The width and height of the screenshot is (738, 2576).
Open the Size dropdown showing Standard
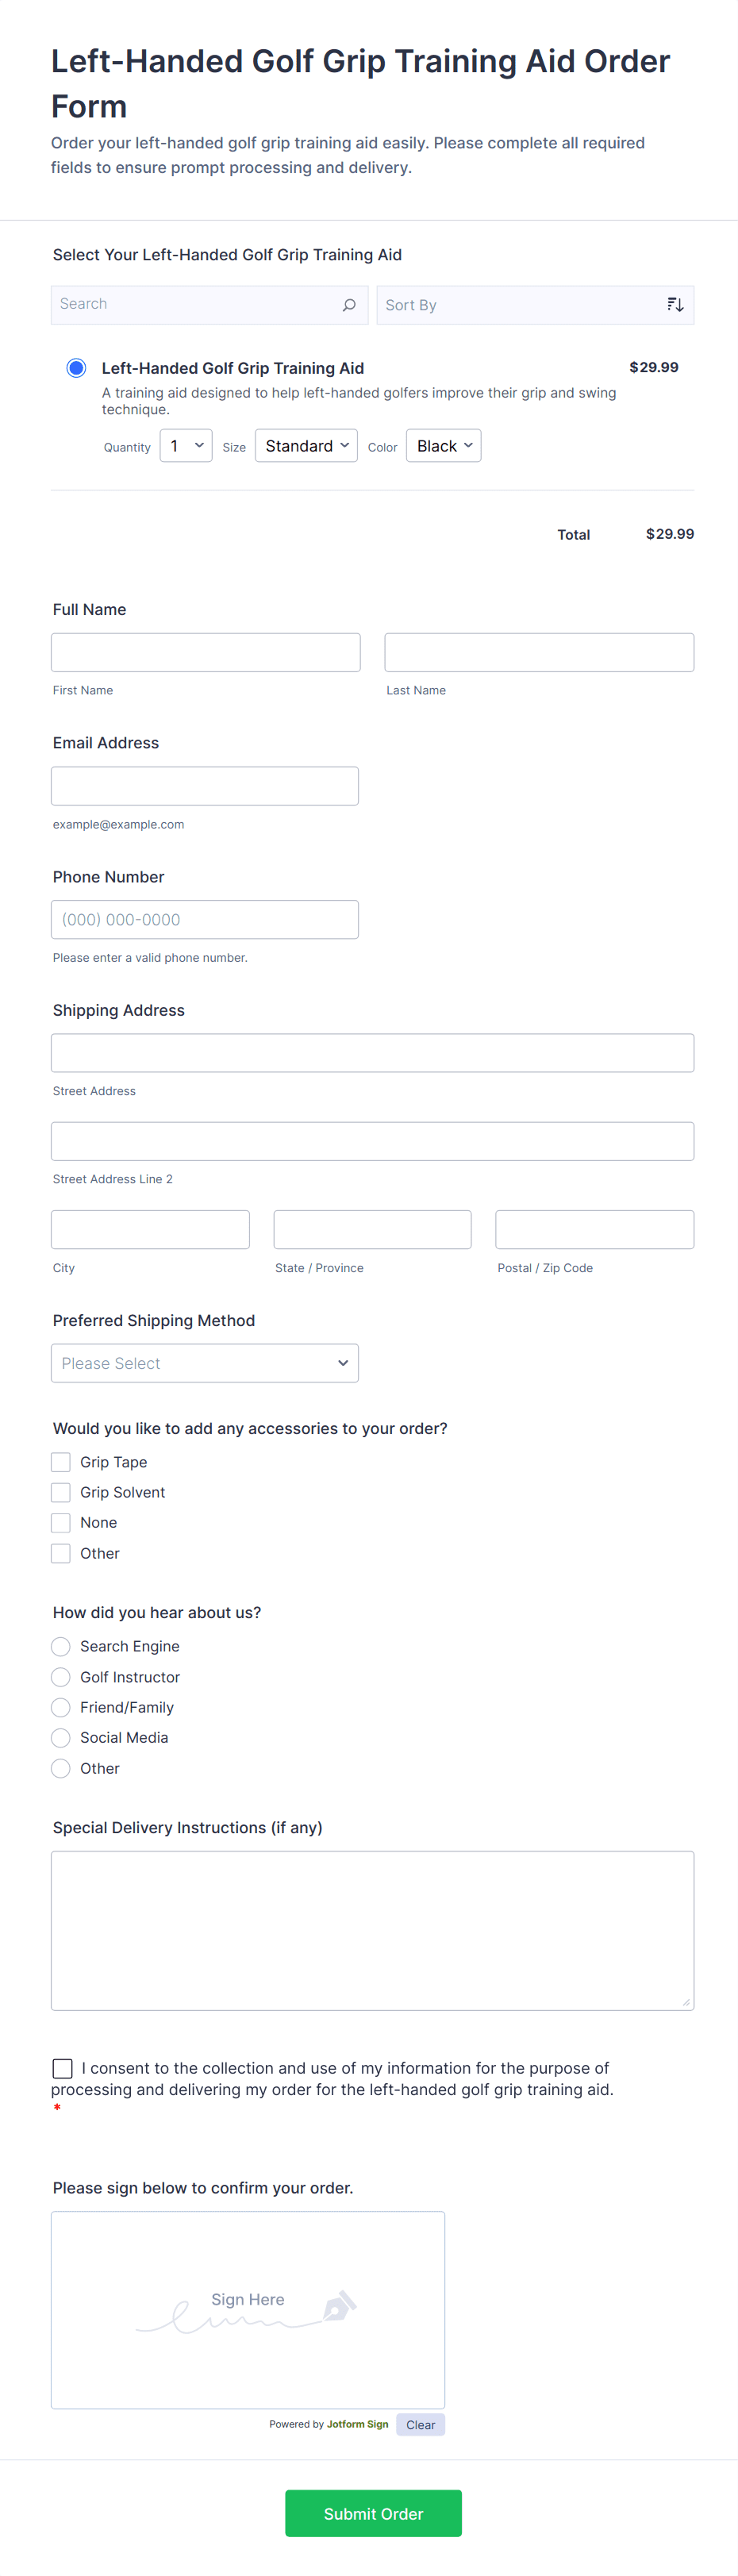[x=306, y=445]
